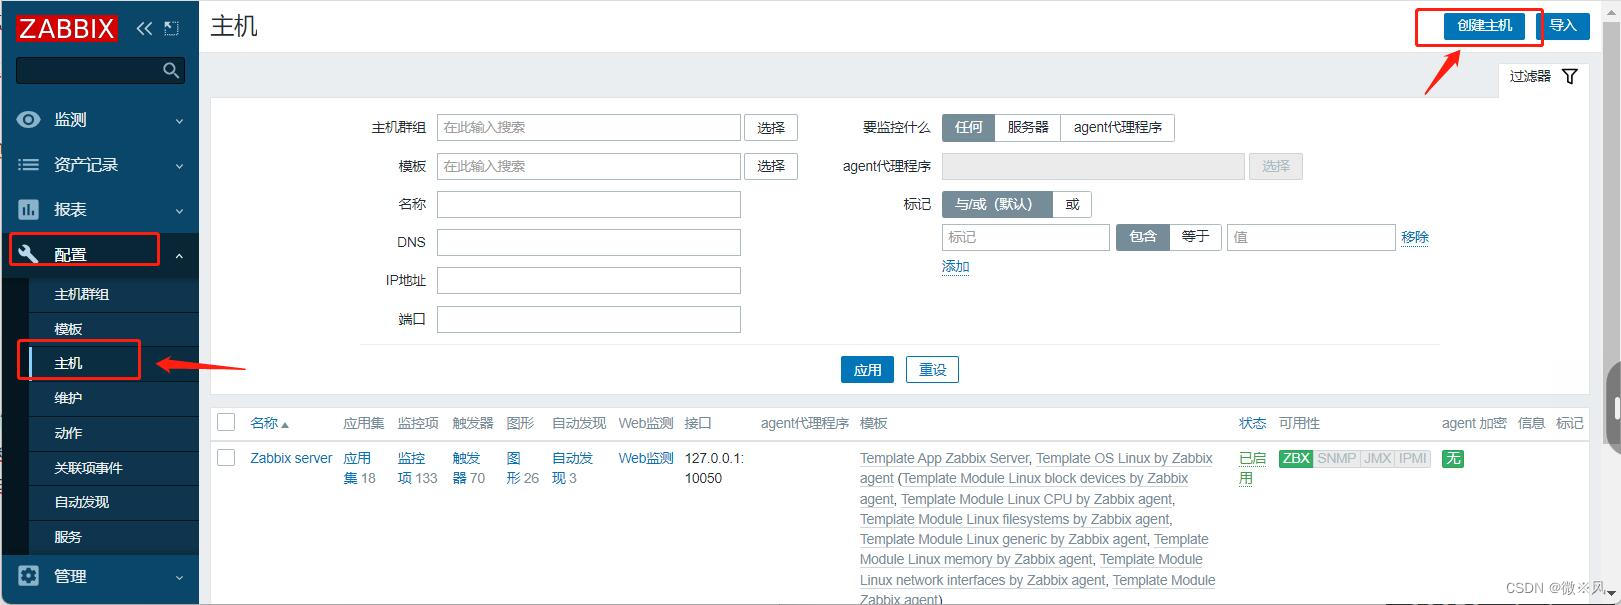The image size is (1621, 605).
Task: Click Template App Zabbix Server link
Action: [944, 458]
